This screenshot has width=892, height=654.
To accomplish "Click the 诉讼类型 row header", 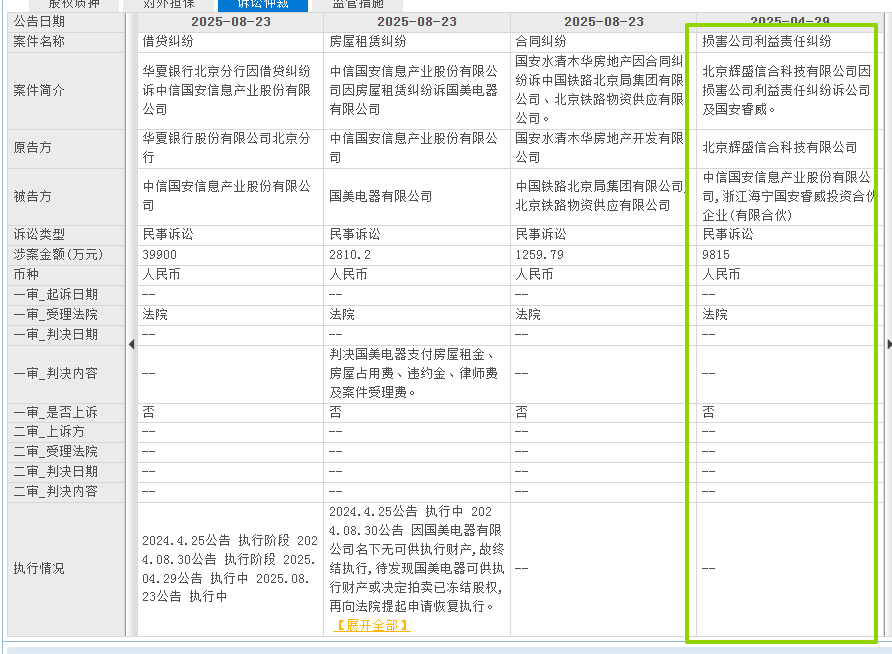I will coord(66,235).
